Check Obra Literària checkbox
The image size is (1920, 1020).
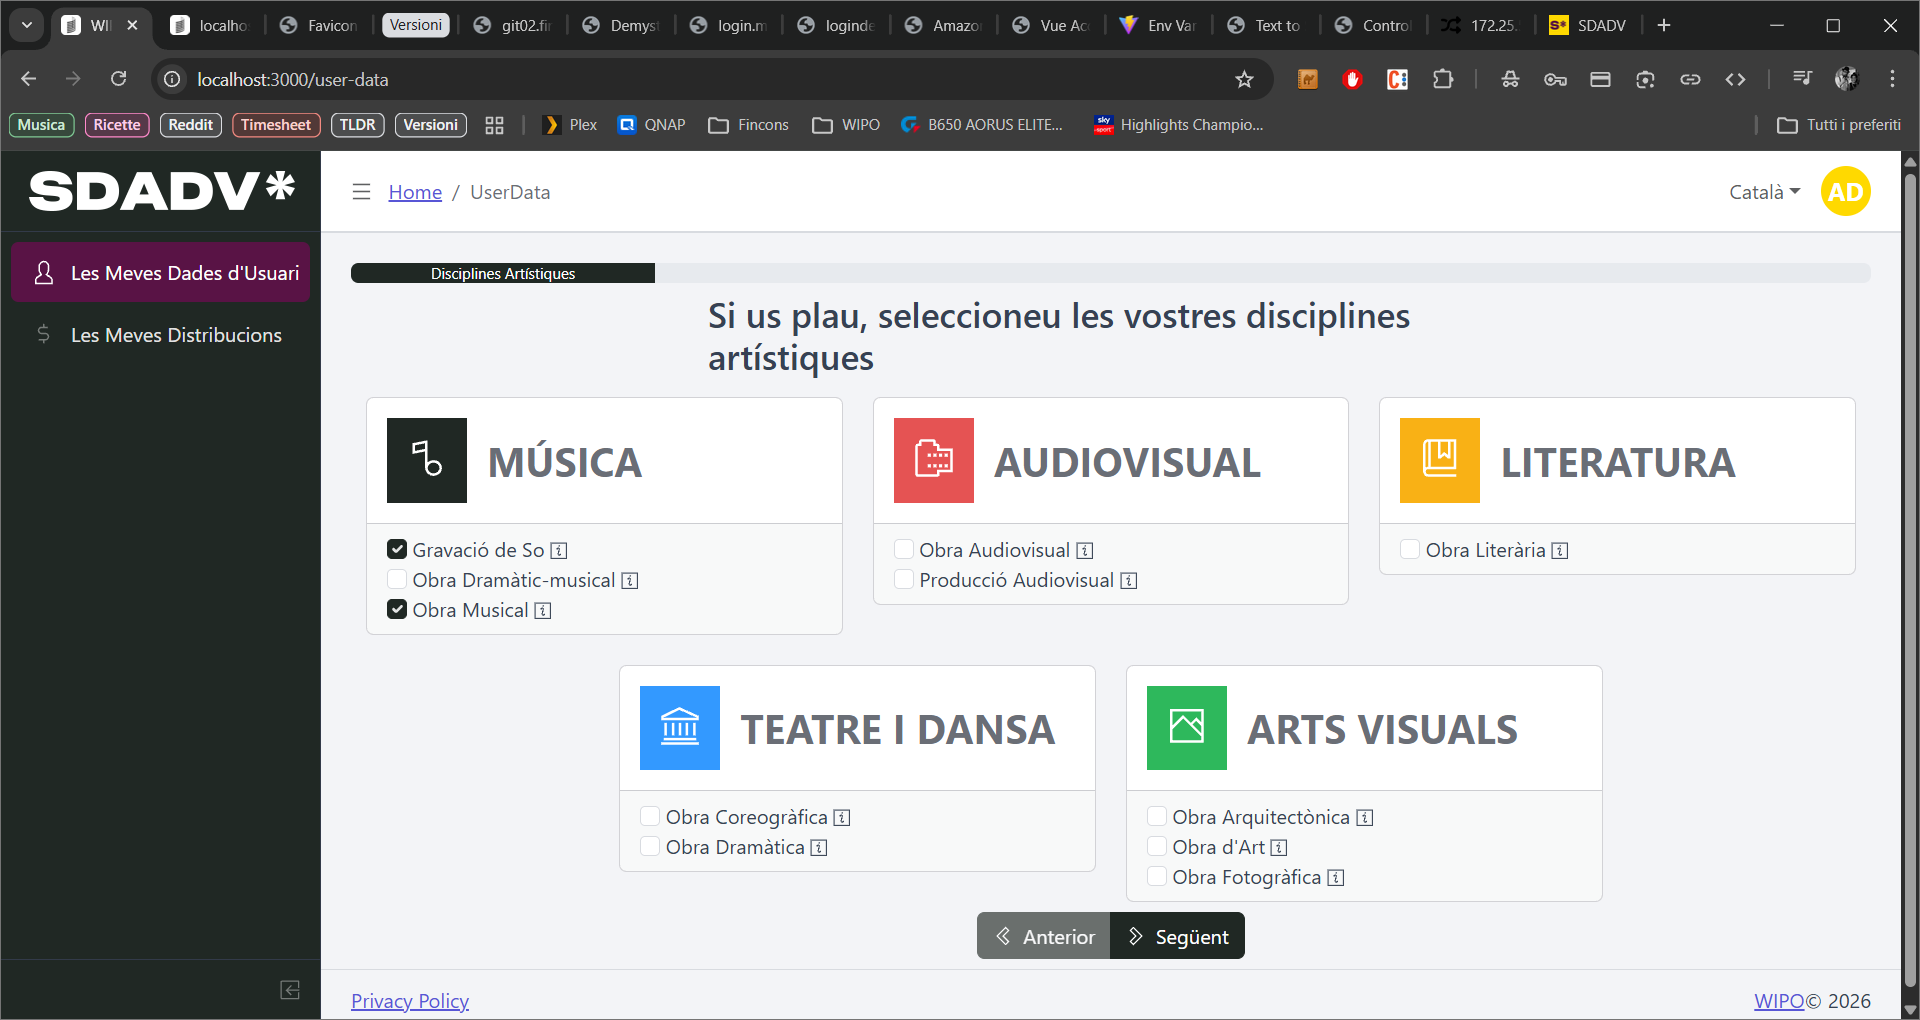[x=1410, y=549]
